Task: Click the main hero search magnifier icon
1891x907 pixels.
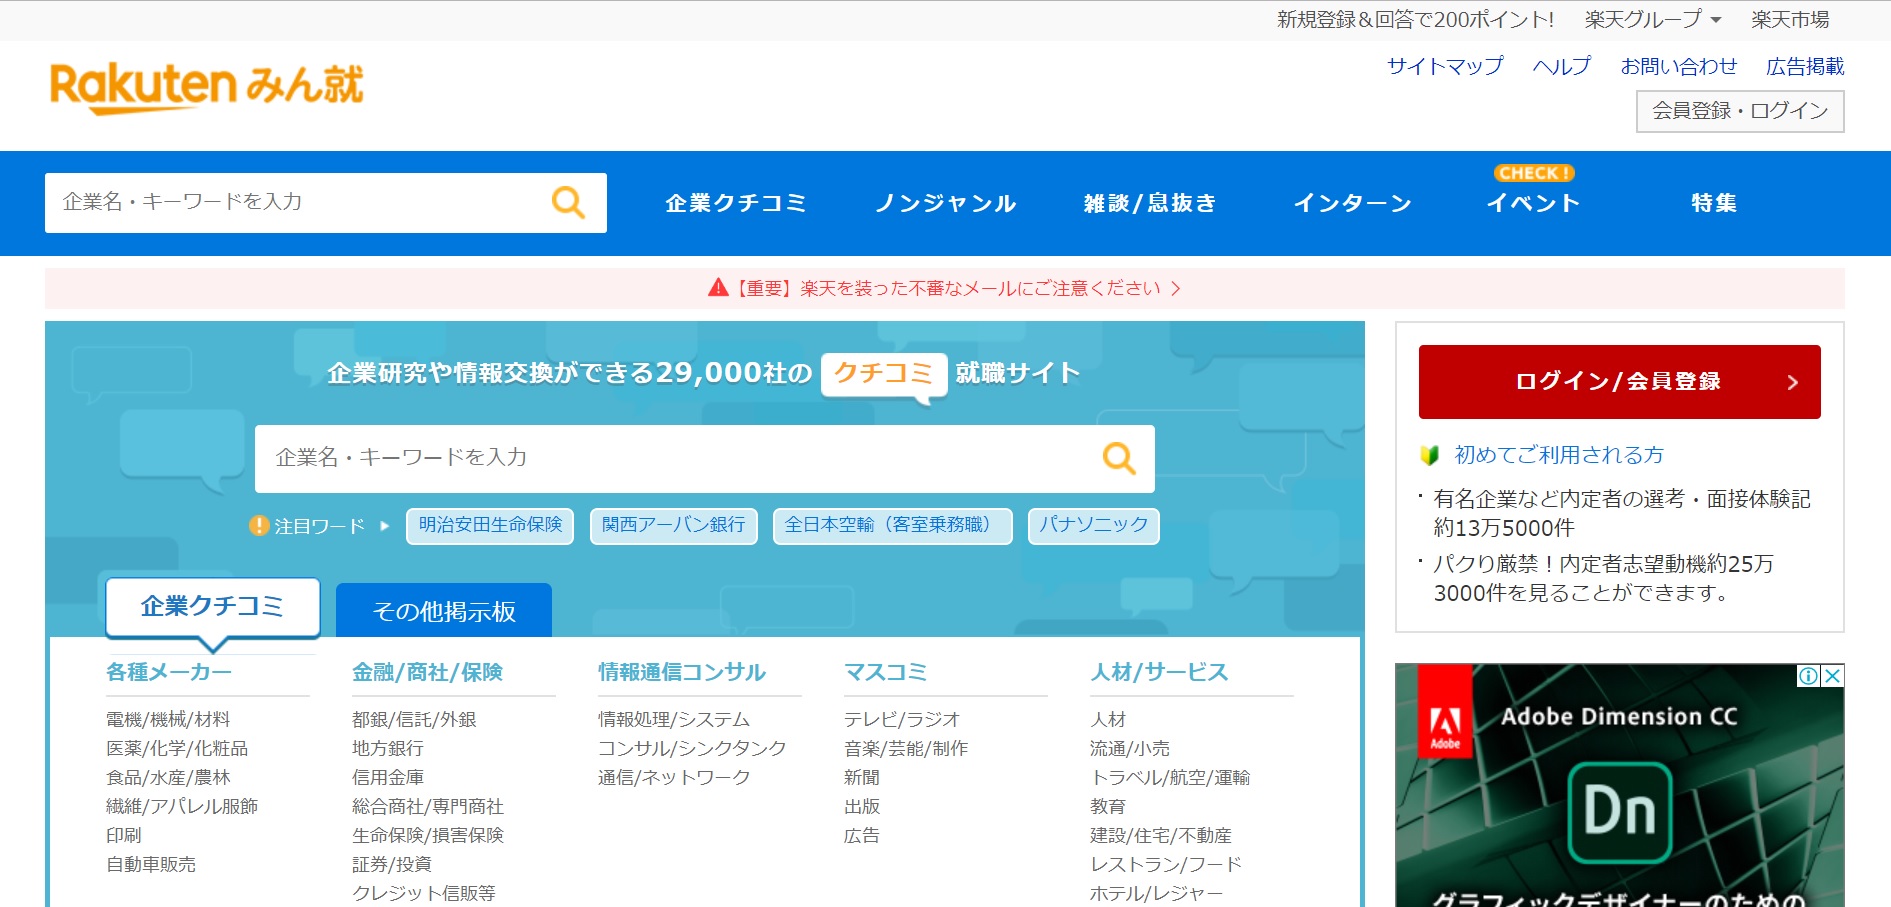Action: click(1118, 459)
